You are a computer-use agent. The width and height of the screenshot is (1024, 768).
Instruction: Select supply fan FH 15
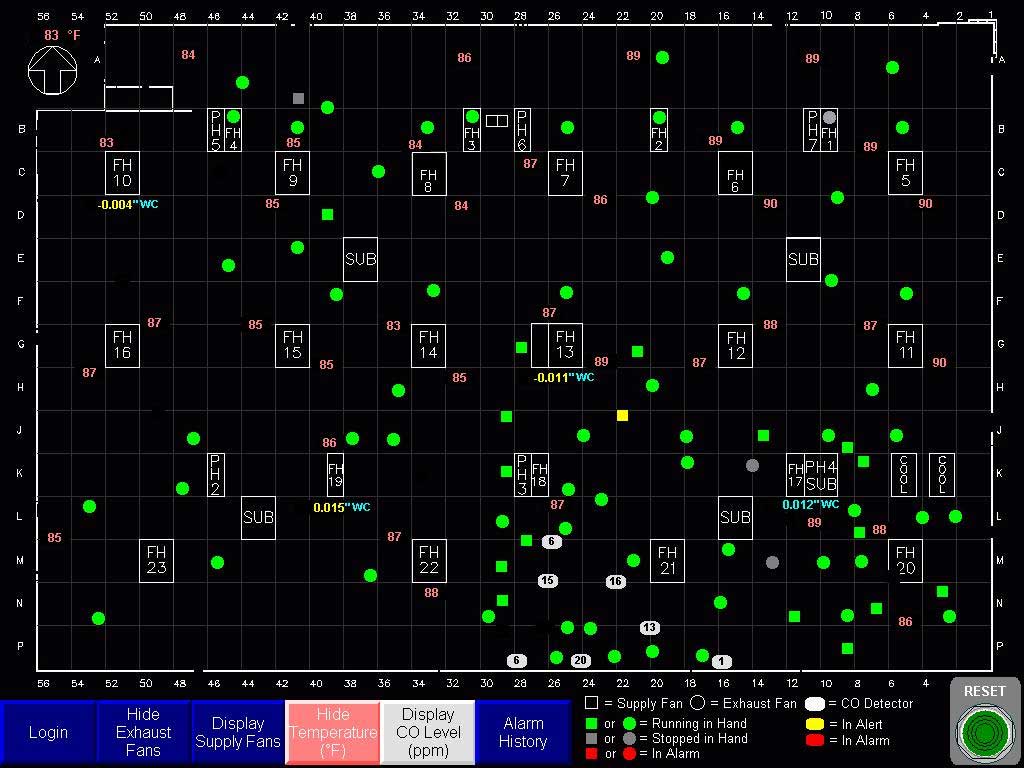[x=293, y=345]
